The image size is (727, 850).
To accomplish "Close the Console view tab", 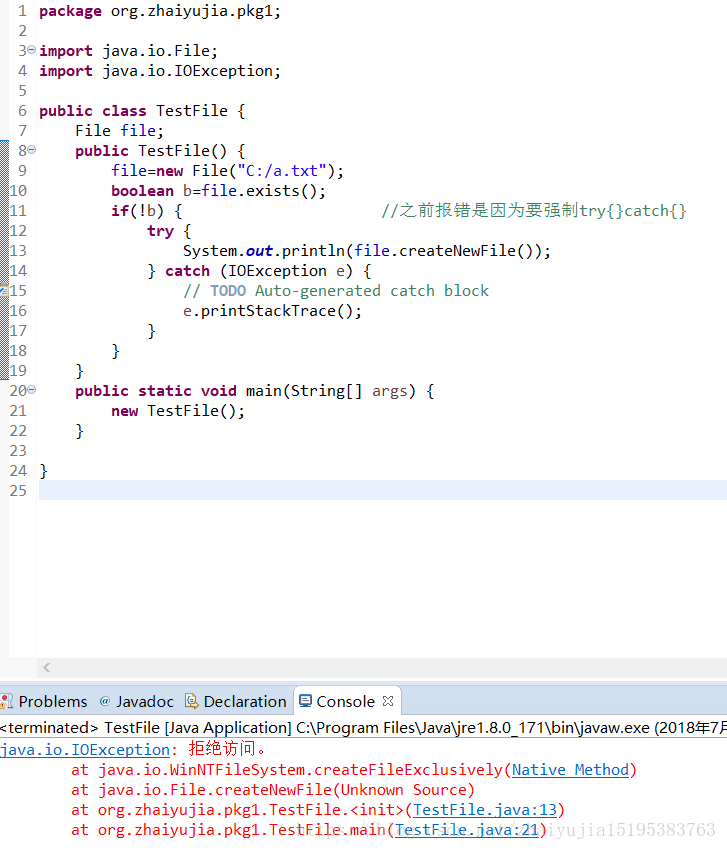I will [388, 701].
